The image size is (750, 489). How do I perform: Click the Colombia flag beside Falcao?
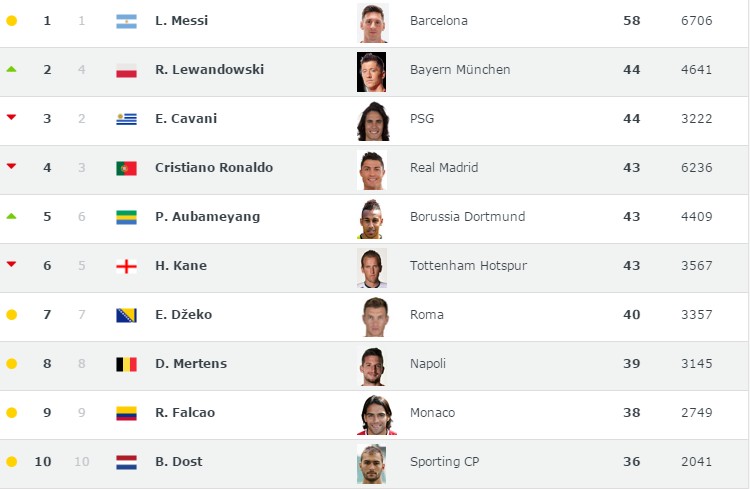126,413
